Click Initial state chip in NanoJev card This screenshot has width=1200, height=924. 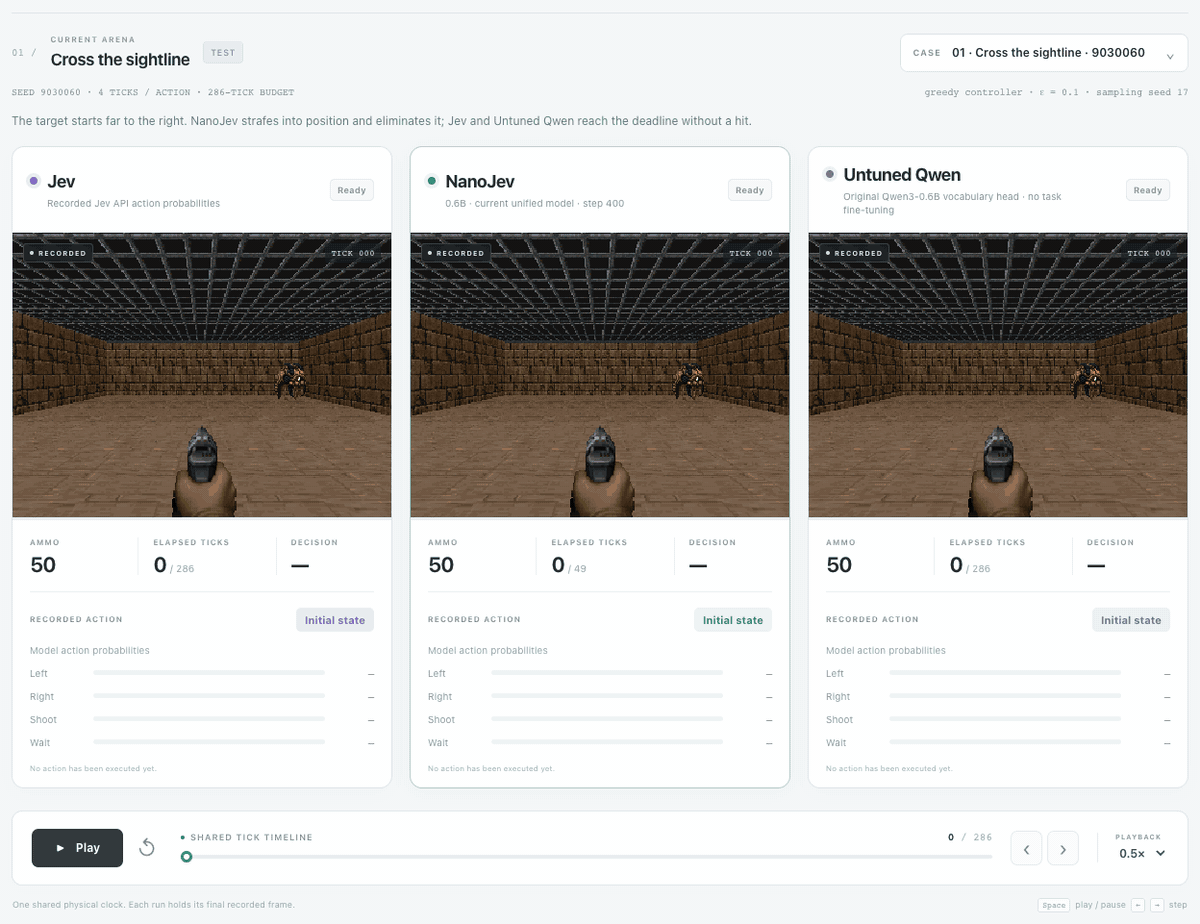click(x=733, y=620)
